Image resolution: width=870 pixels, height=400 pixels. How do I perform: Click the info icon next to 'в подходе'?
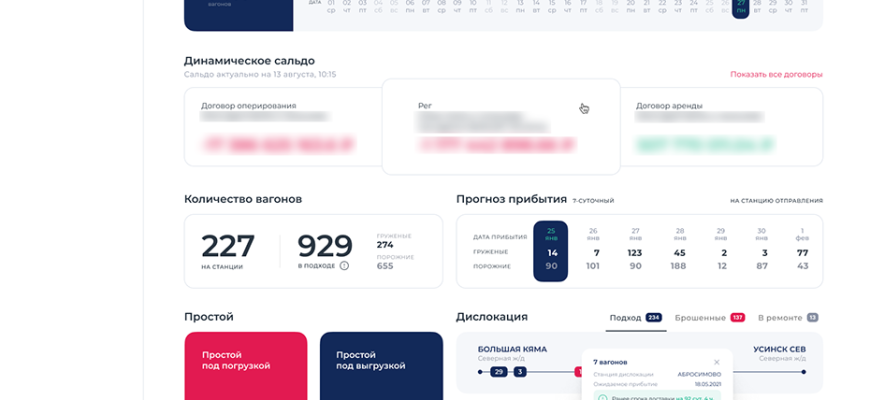point(344,266)
